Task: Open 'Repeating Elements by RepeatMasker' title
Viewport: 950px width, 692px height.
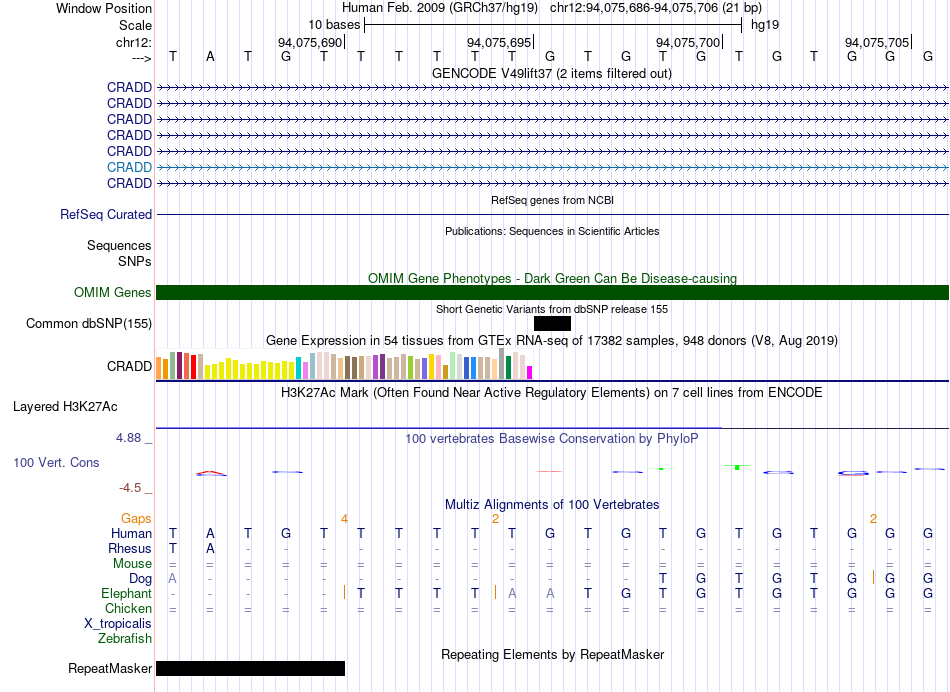Action: tap(552, 654)
